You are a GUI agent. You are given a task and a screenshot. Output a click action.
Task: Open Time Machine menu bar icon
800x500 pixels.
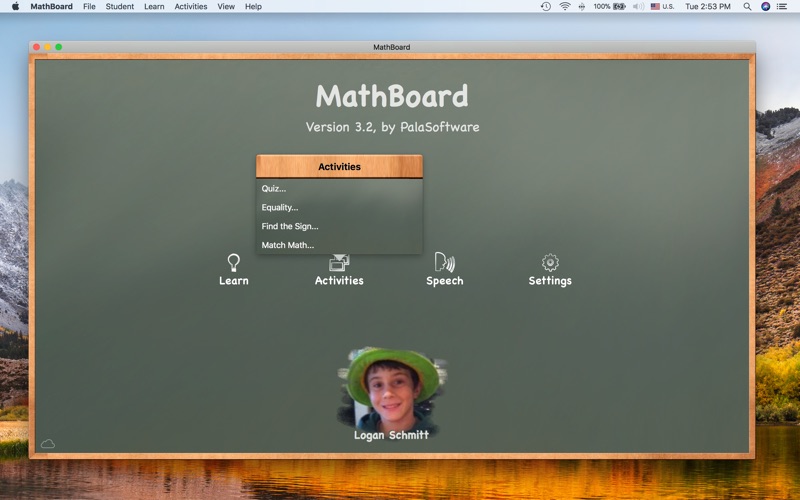pyautogui.click(x=545, y=6)
